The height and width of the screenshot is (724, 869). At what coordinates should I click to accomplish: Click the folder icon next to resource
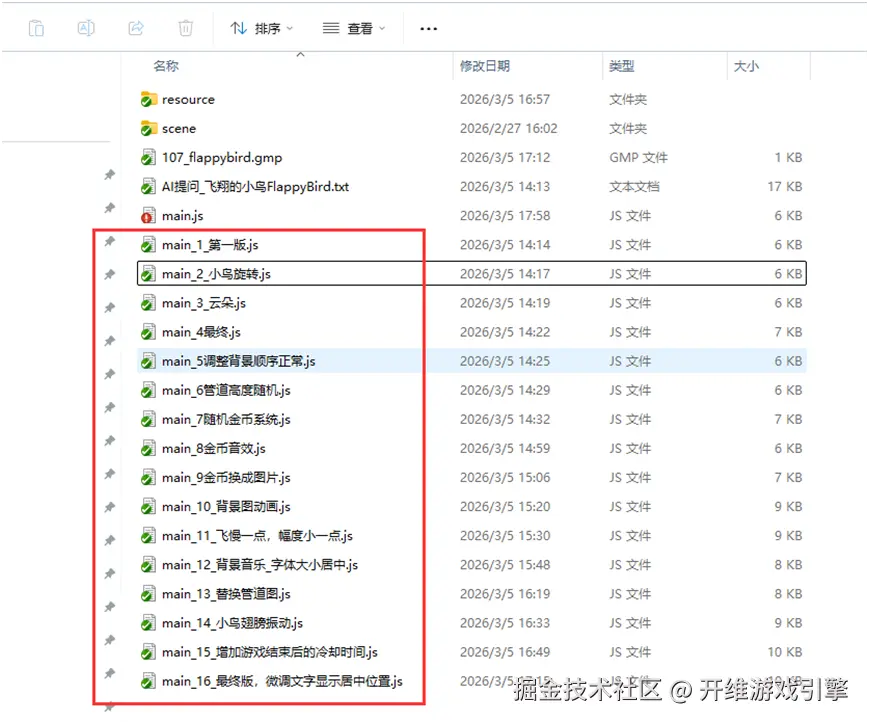click(x=147, y=99)
